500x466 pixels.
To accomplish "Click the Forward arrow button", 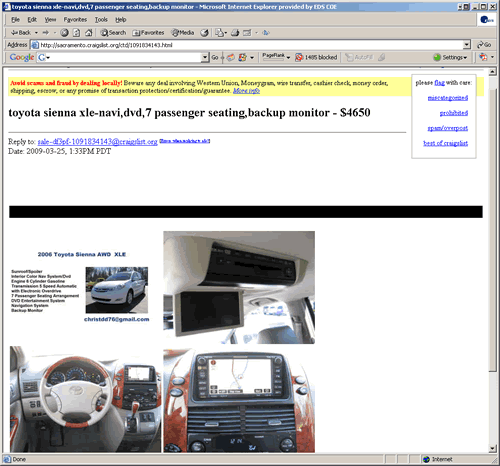I will pos(46,33).
